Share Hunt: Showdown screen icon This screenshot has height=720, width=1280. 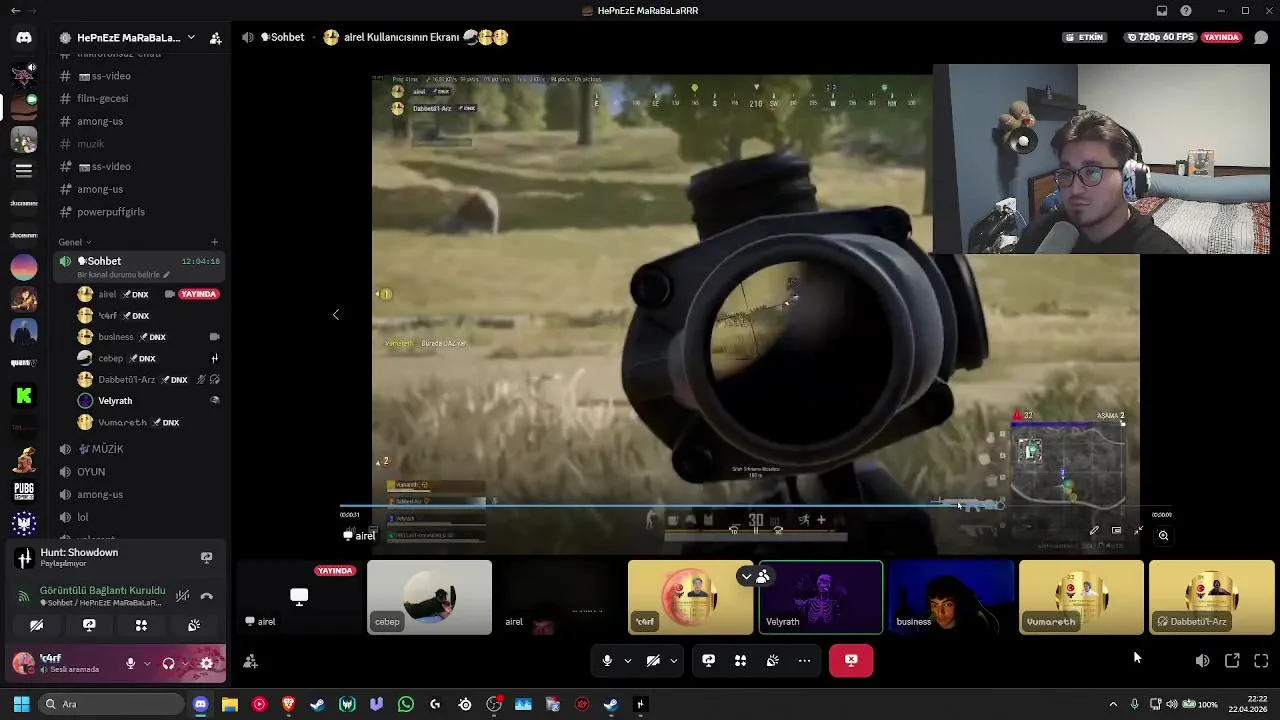tap(206, 557)
